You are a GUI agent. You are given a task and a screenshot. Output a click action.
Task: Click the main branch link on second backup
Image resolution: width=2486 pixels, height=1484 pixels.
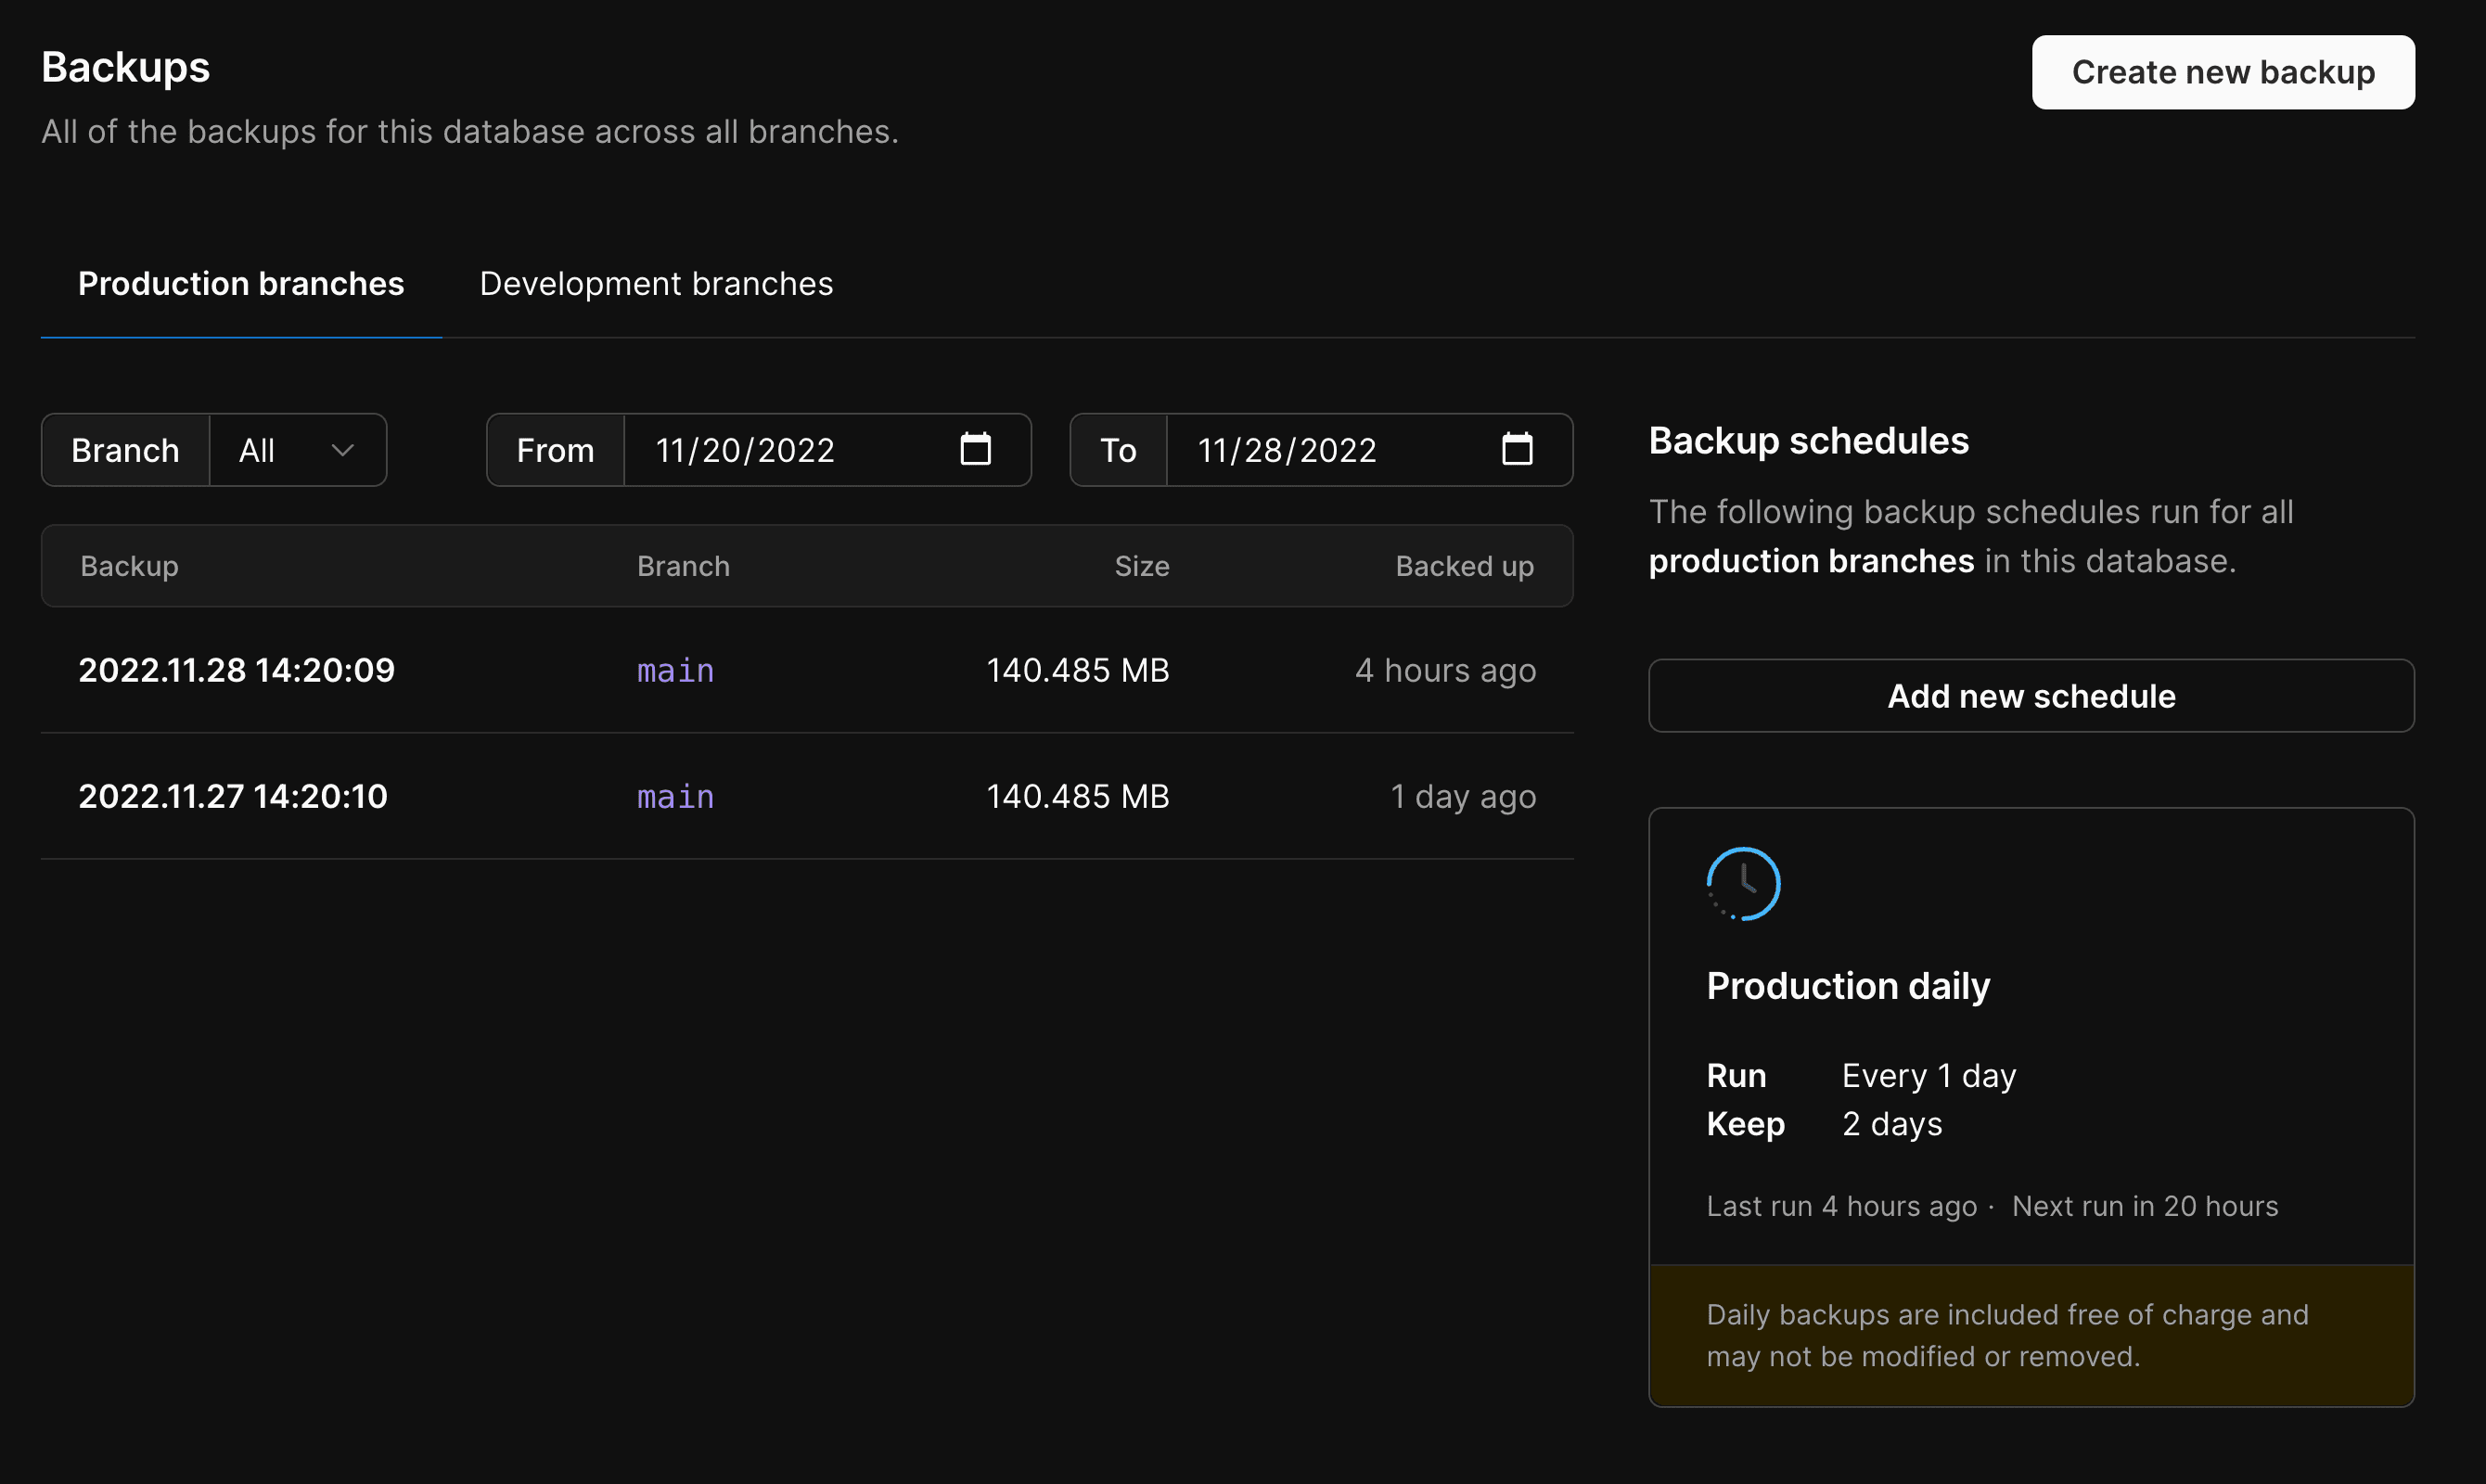(675, 795)
